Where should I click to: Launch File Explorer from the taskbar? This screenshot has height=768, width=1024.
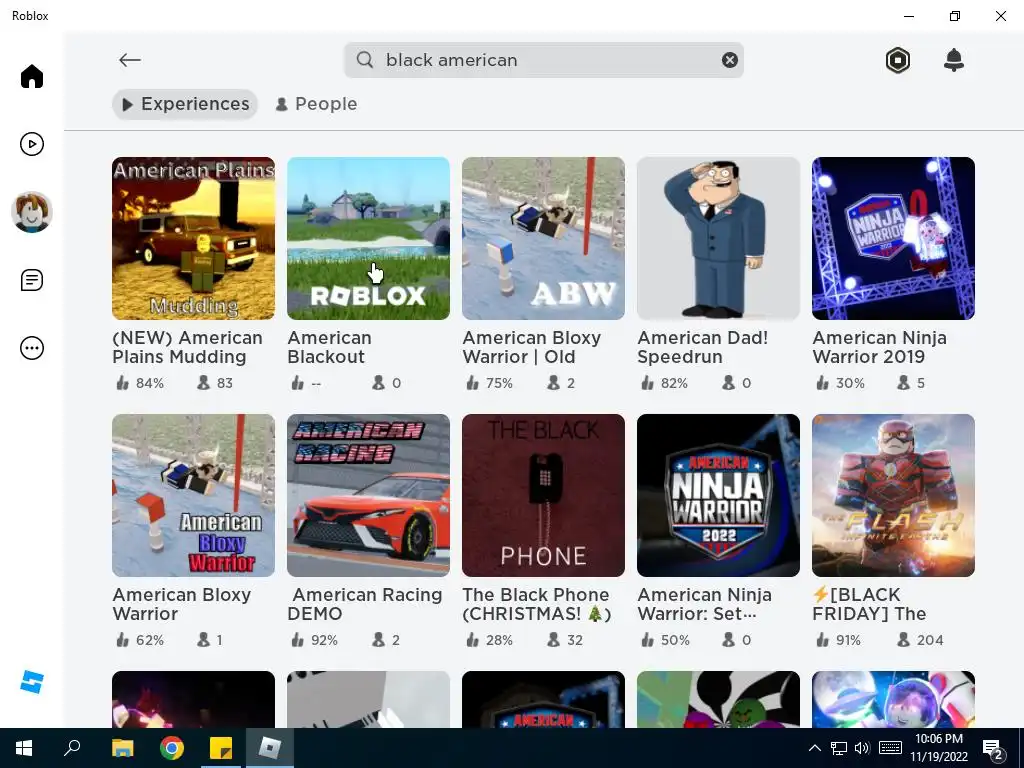122,748
